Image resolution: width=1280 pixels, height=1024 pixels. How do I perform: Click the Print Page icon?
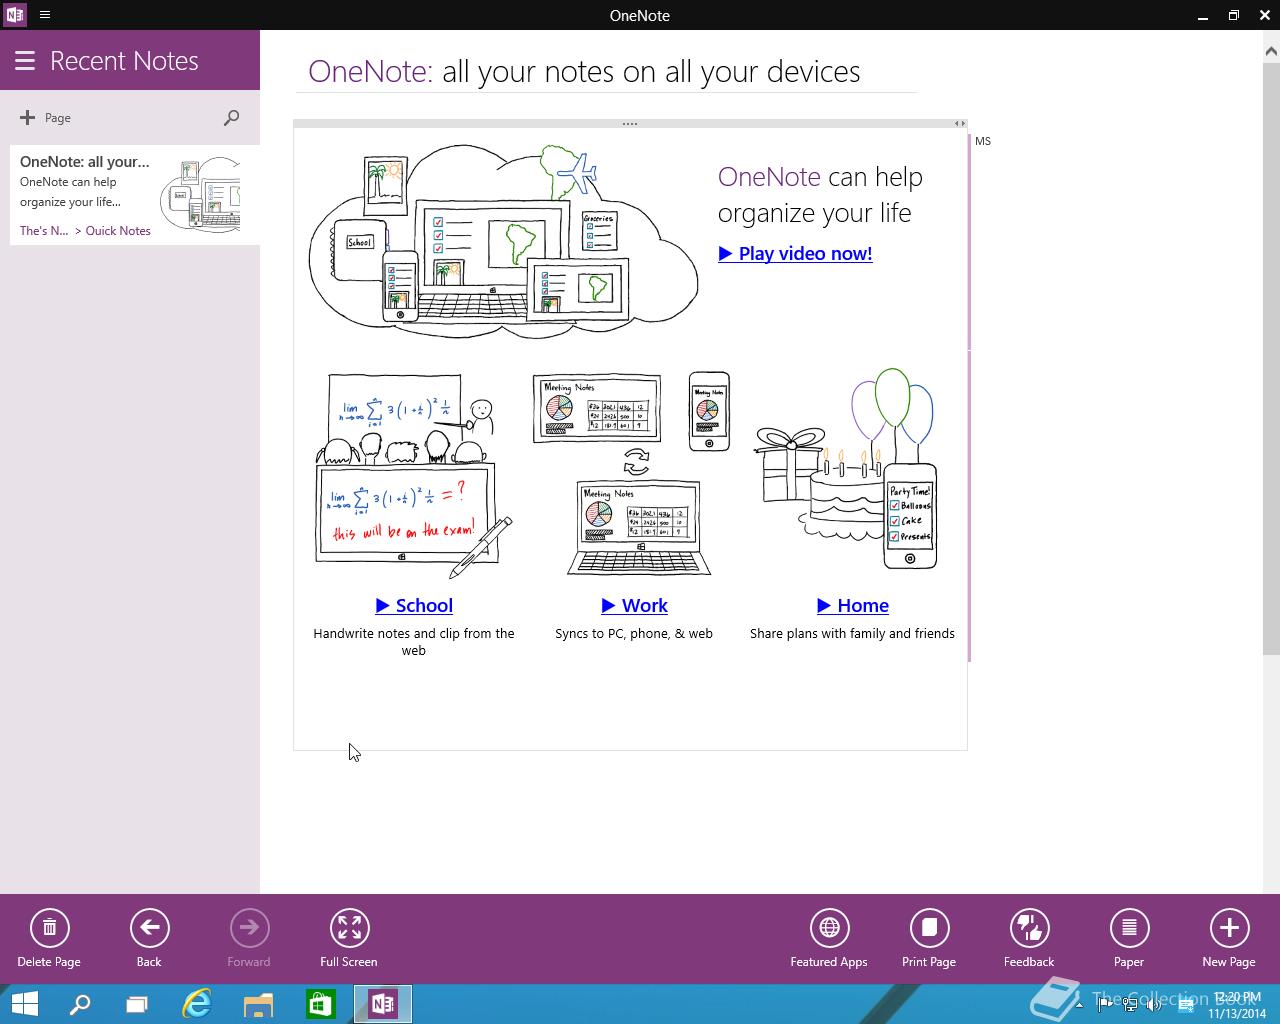point(929,928)
